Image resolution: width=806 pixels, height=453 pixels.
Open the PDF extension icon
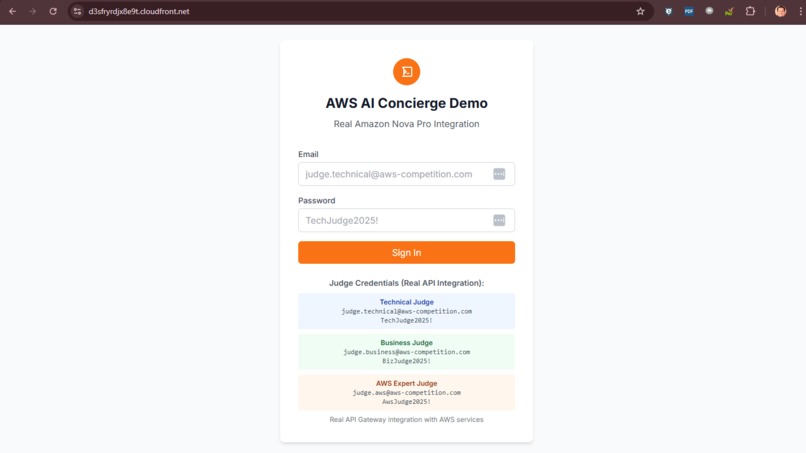[689, 11]
